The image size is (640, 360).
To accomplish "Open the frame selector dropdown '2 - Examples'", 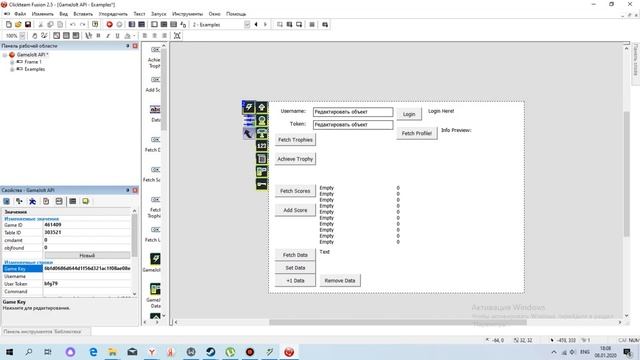I will 247,24.
